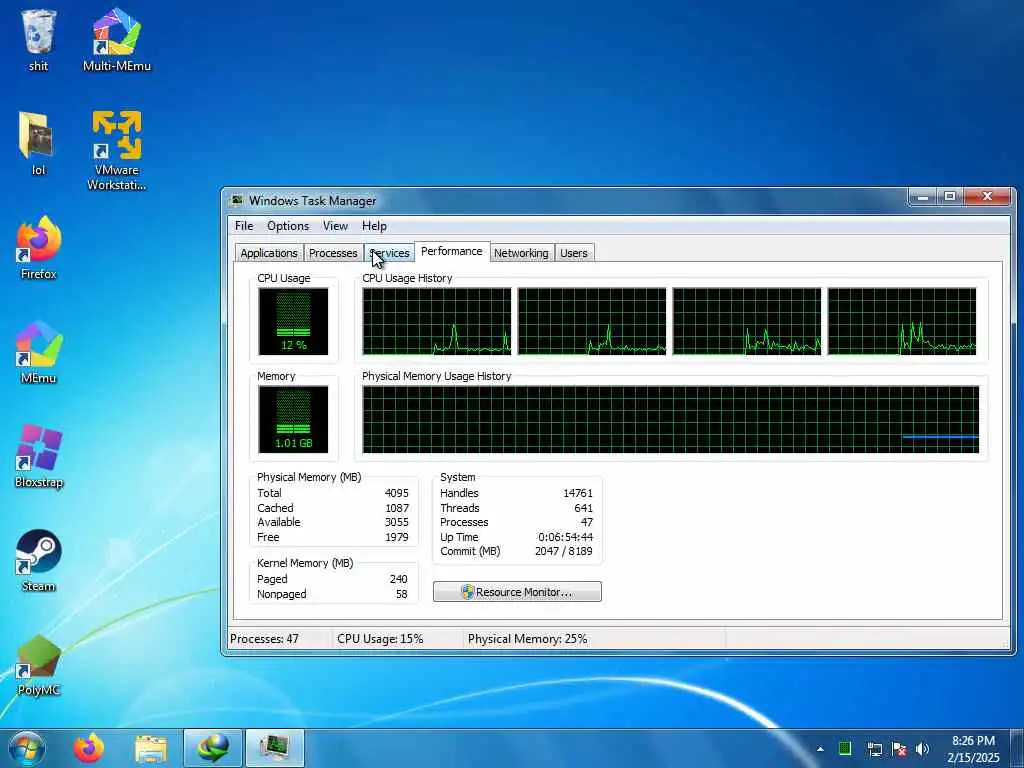Click status bar text CPU Usage: 15%
Viewport: 1024px width, 768px height.
click(x=380, y=639)
